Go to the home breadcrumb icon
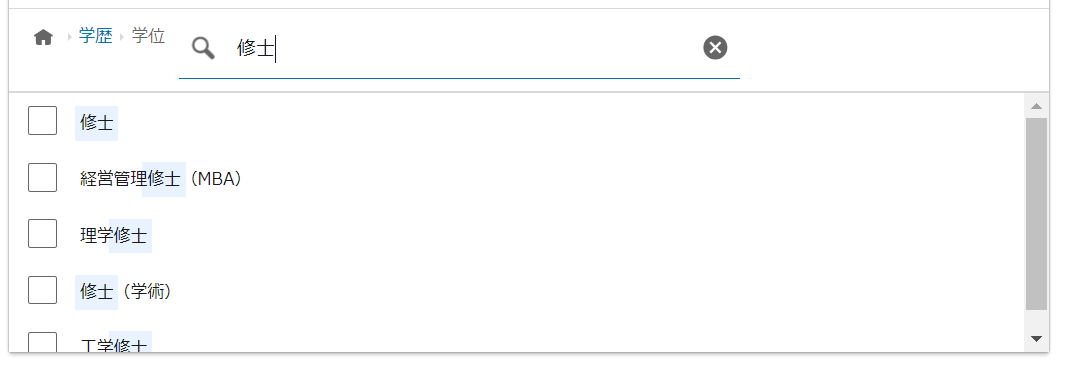Viewport: 1067px width, 366px height. 44,37
